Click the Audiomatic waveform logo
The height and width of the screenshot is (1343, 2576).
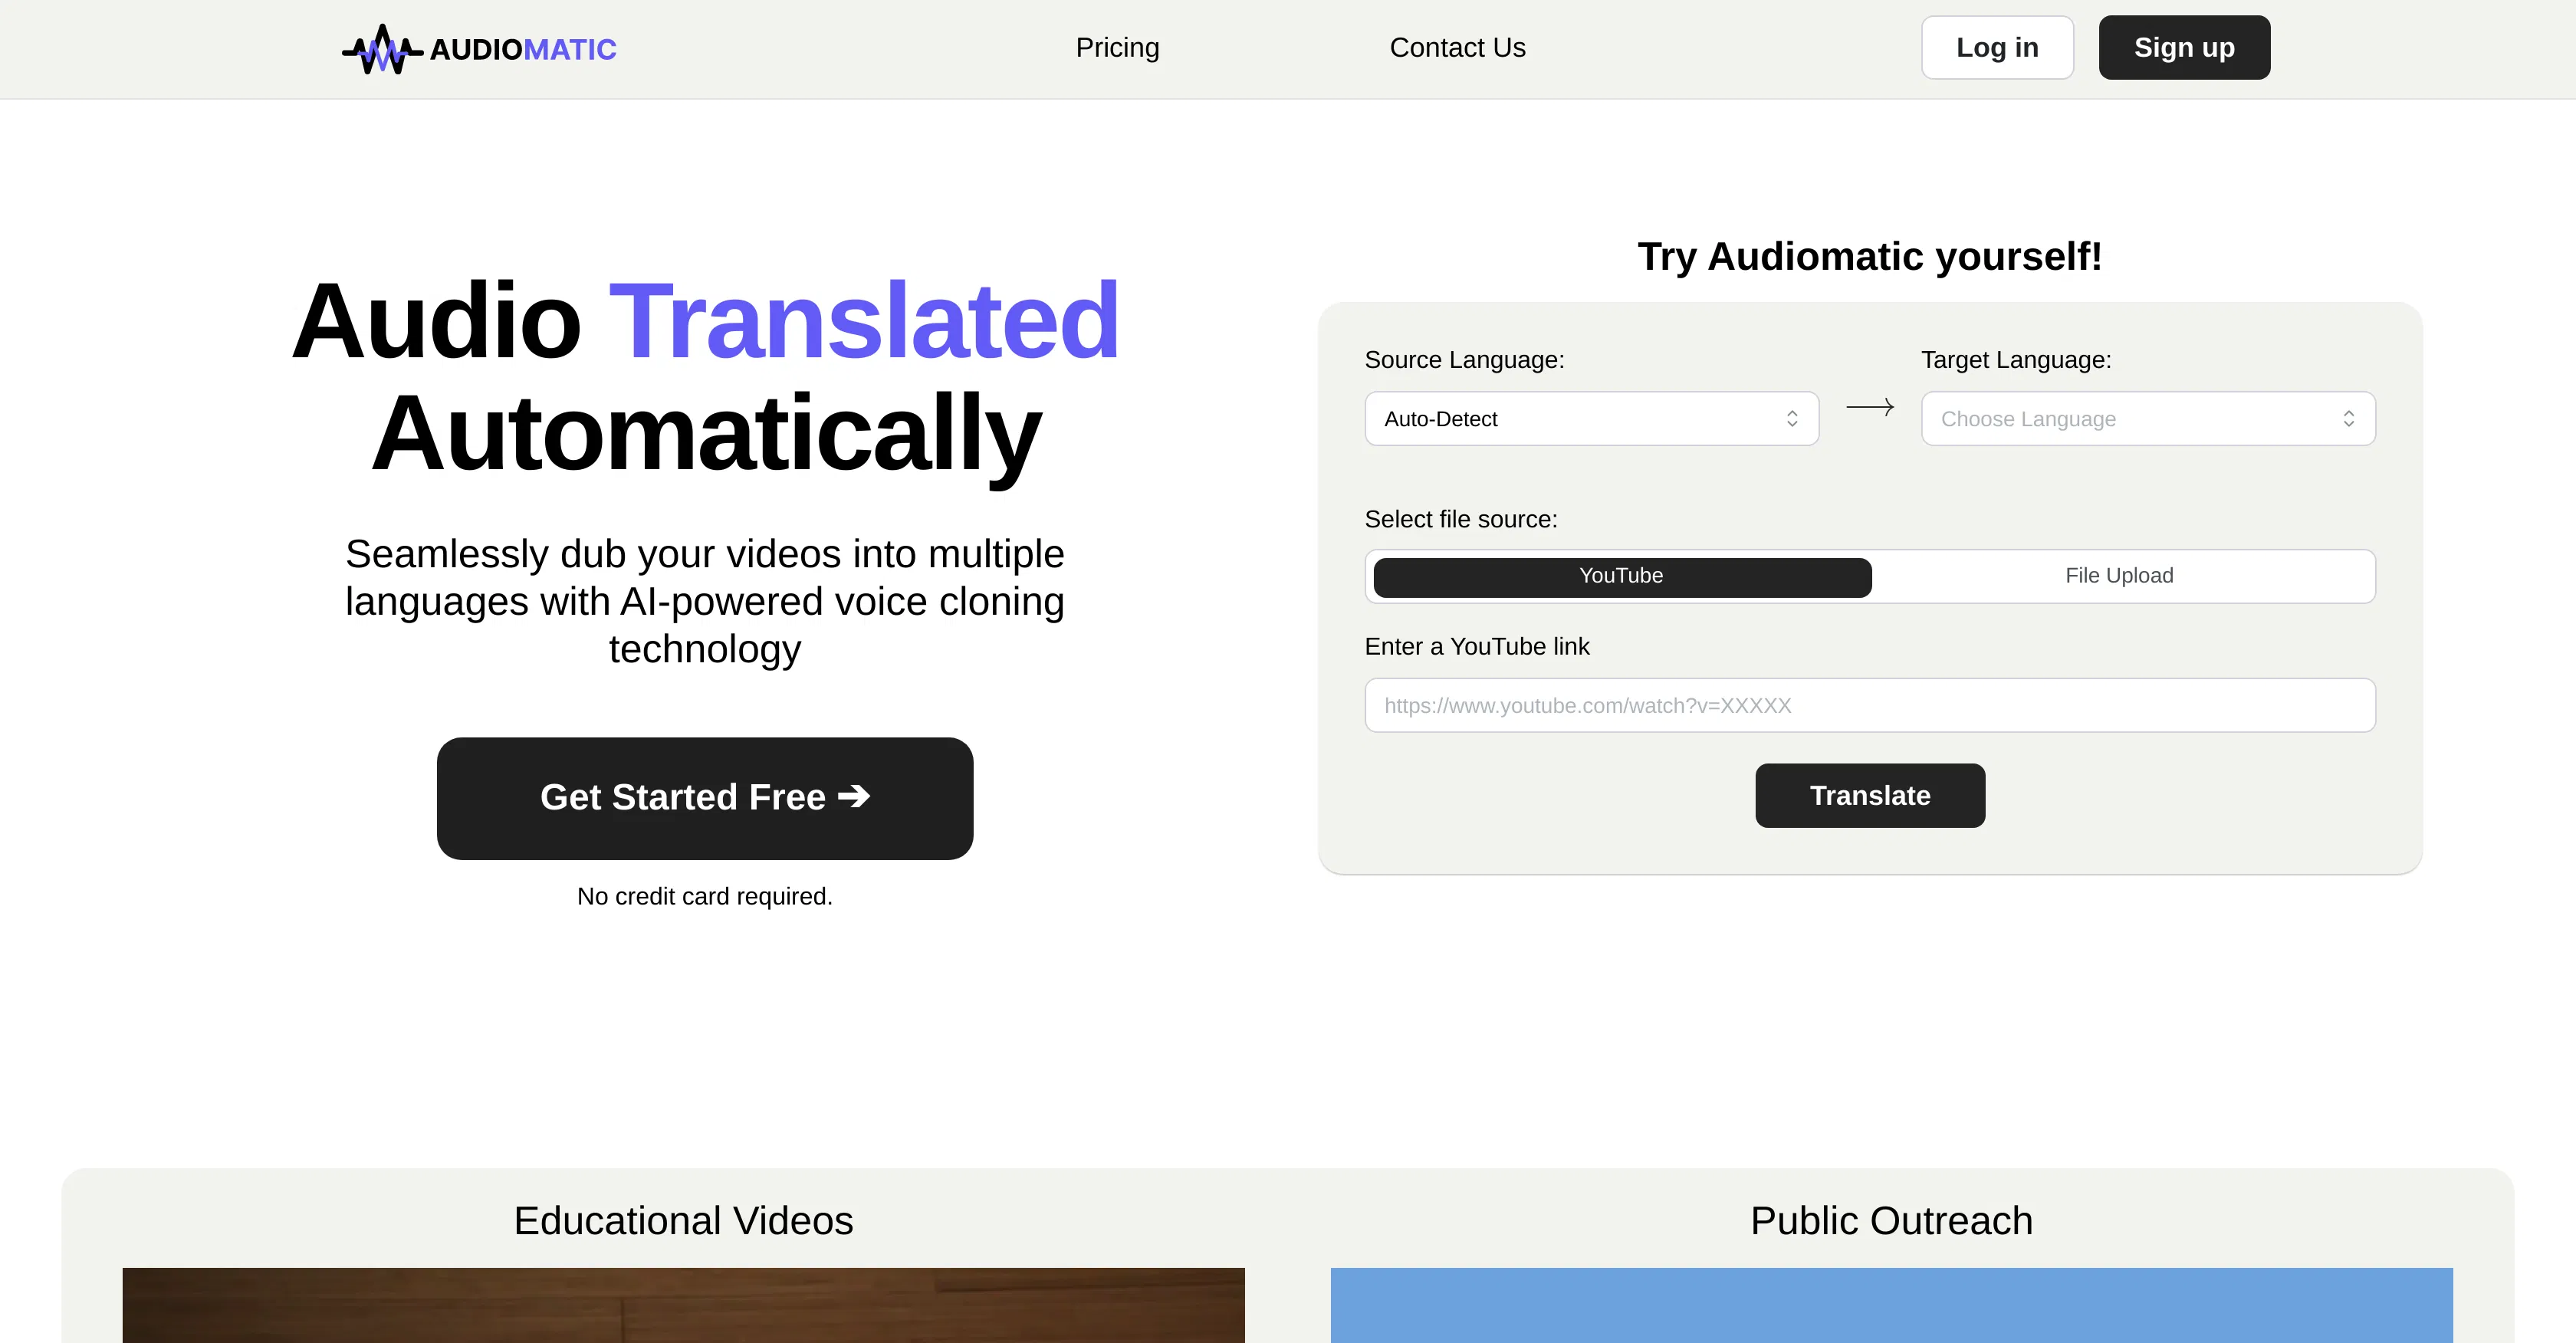click(x=383, y=47)
